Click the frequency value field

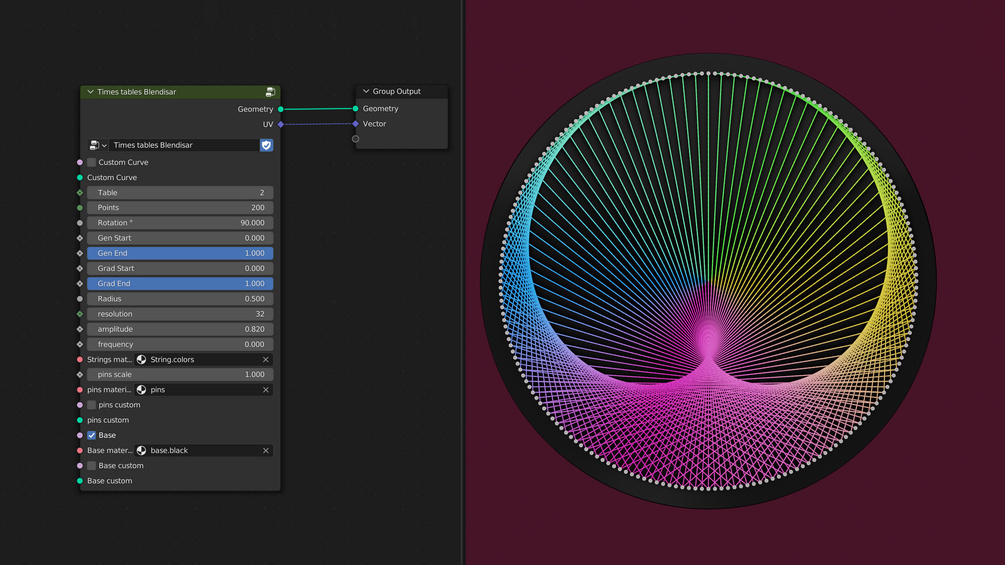pyautogui.click(x=180, y=344)
